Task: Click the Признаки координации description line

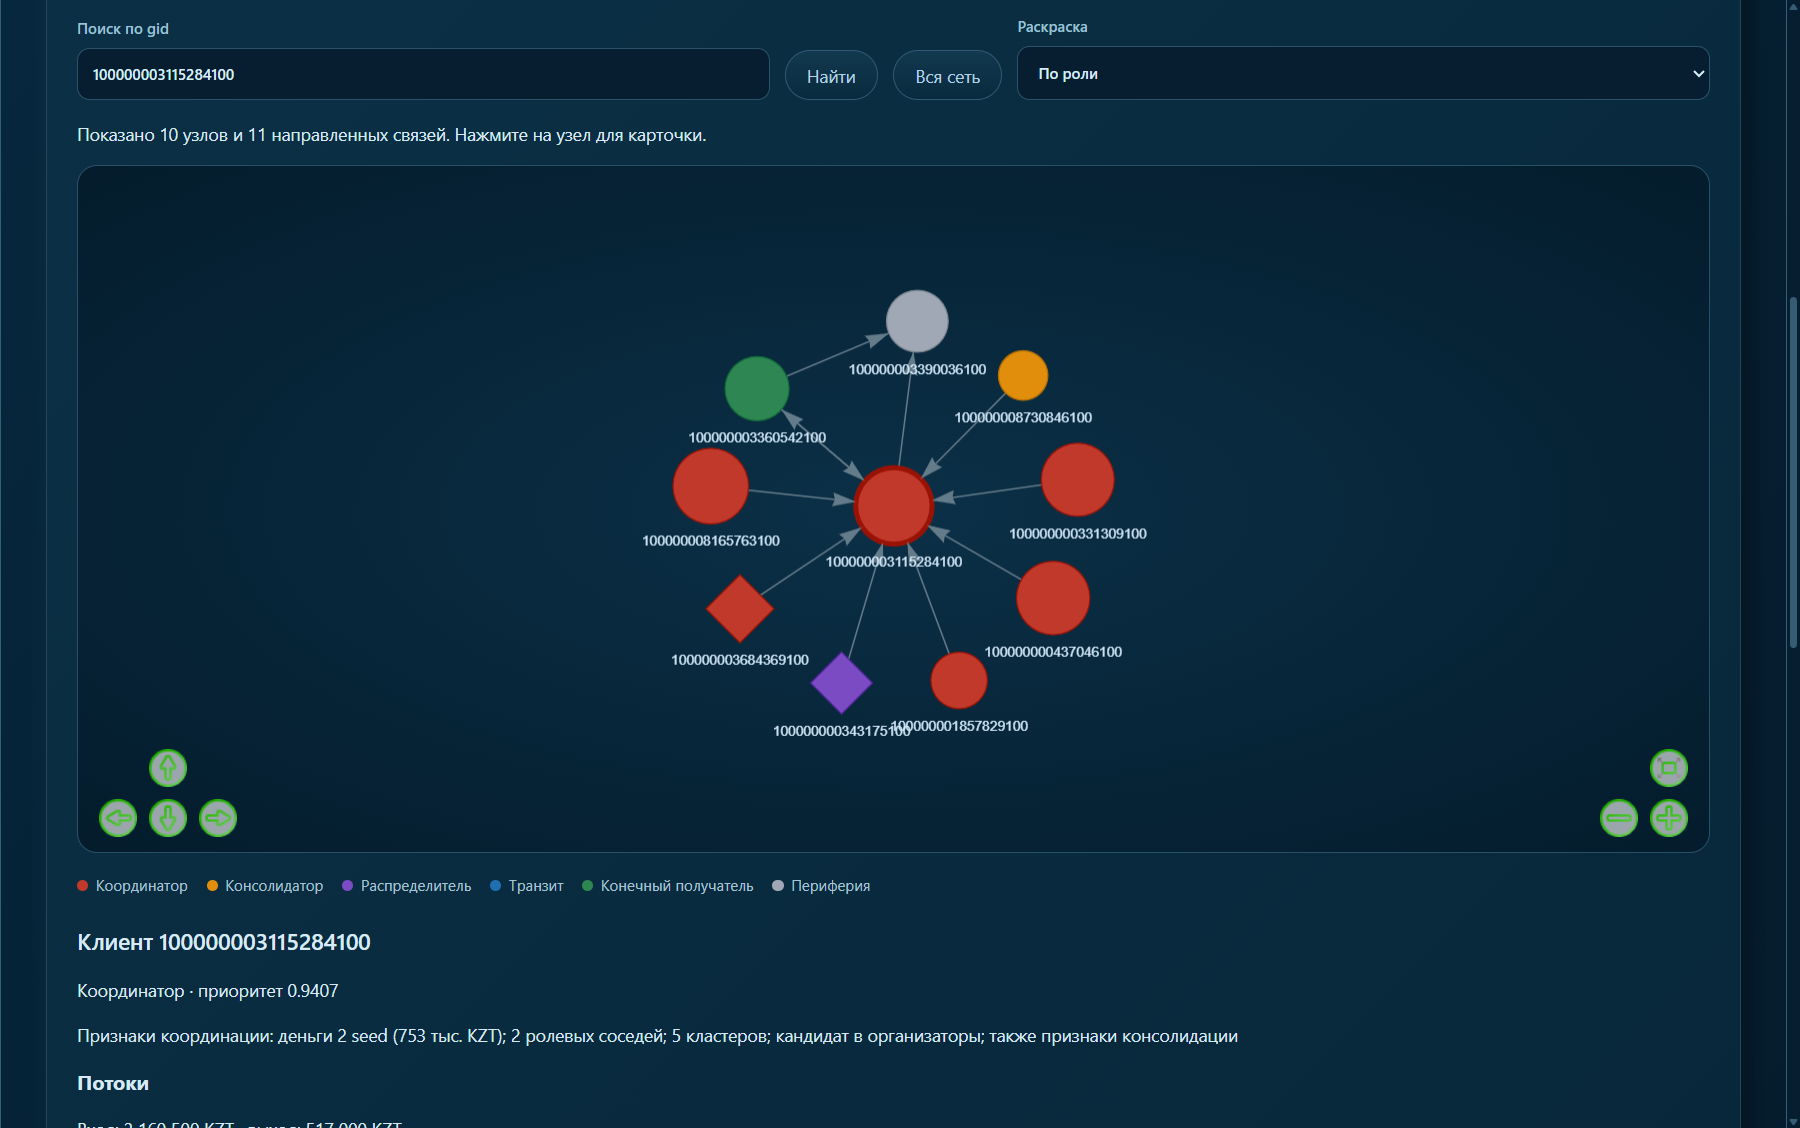Action: click(x=657, y=1036)
